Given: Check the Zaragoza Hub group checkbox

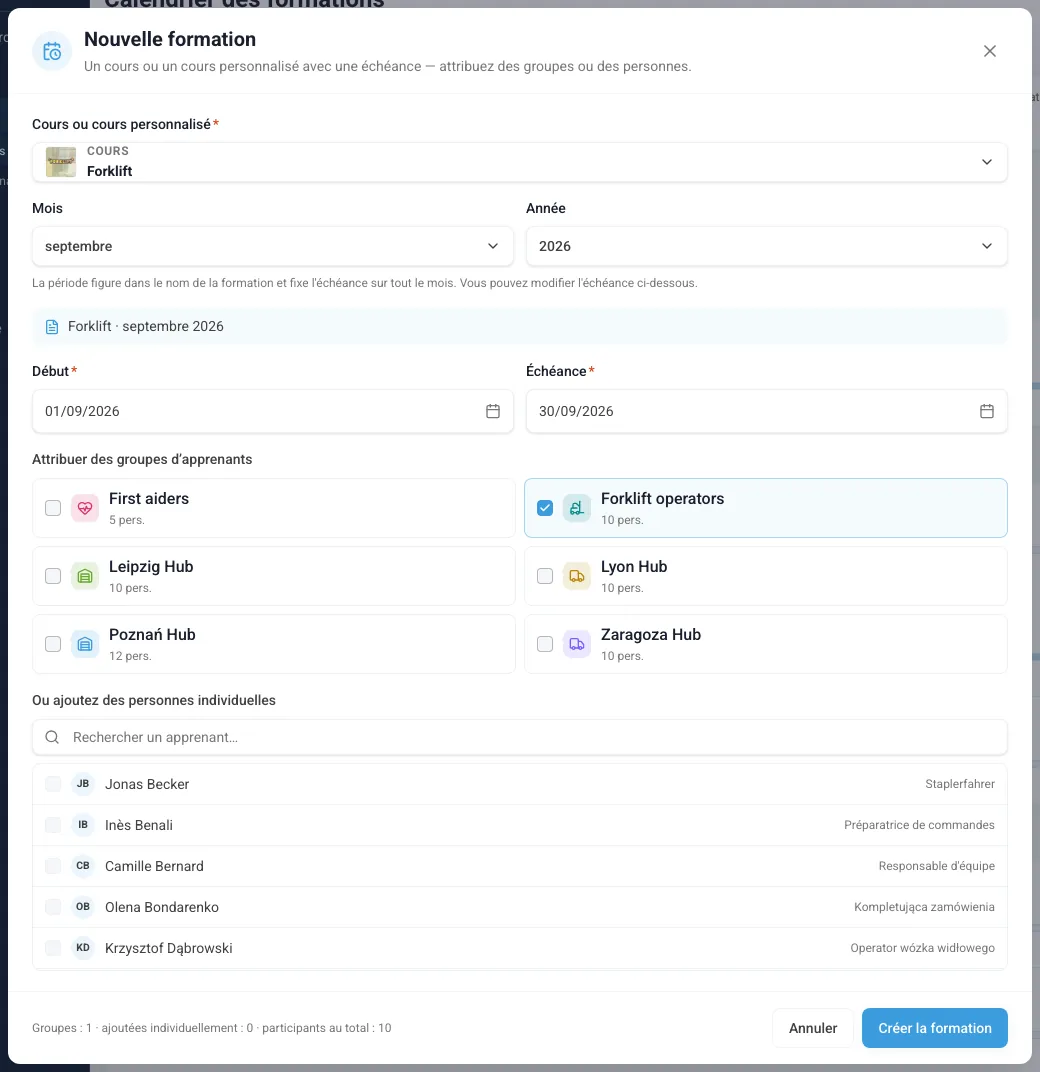Looking at the screenshot, I should [x=545, y=644].
